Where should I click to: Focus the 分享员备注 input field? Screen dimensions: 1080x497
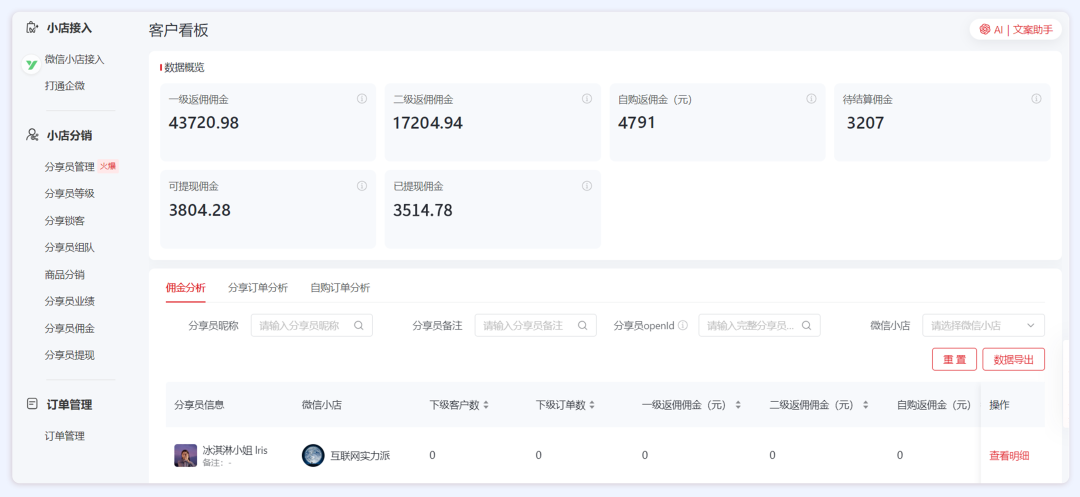click(x=535, y=326)
